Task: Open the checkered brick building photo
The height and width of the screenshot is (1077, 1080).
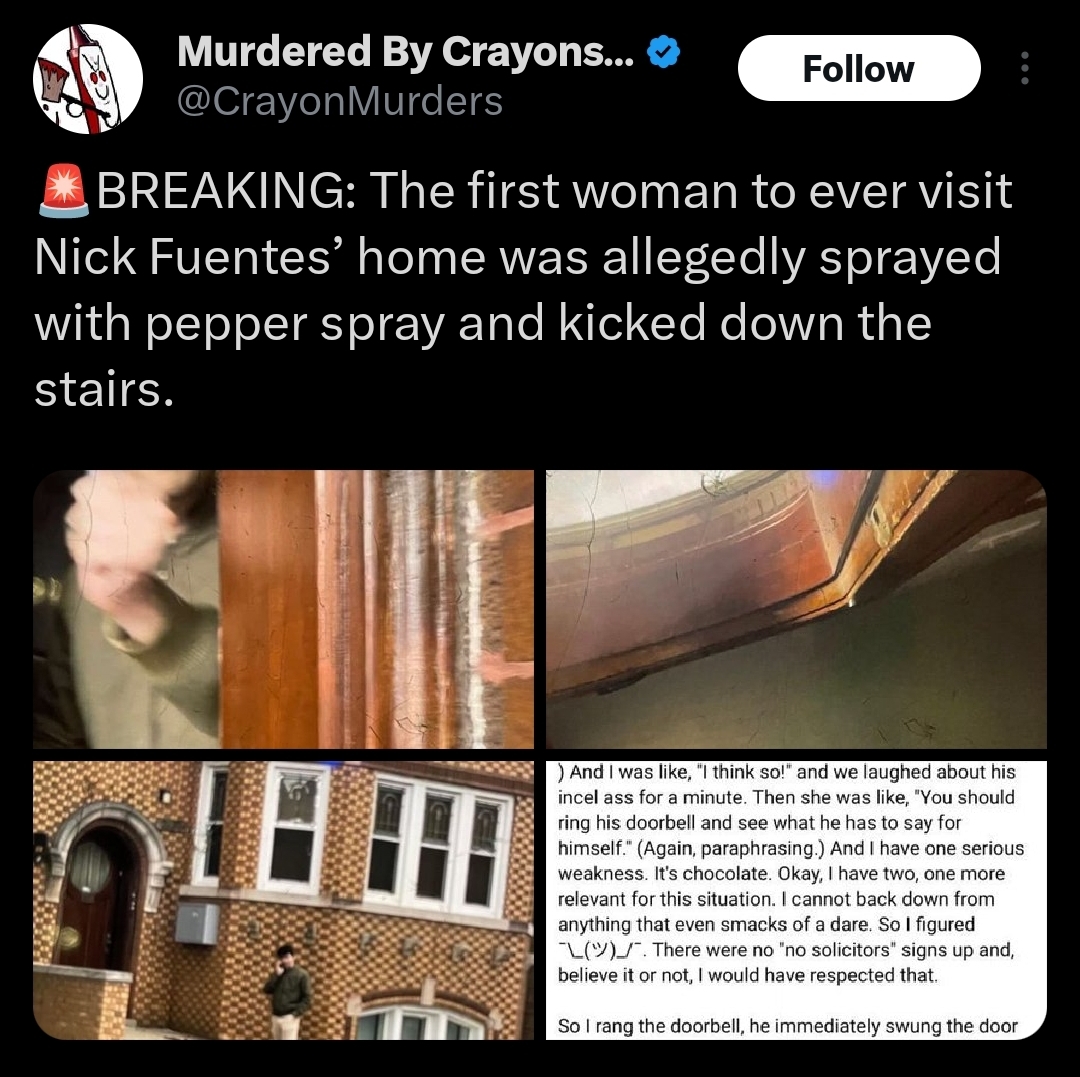Action: 283,900
